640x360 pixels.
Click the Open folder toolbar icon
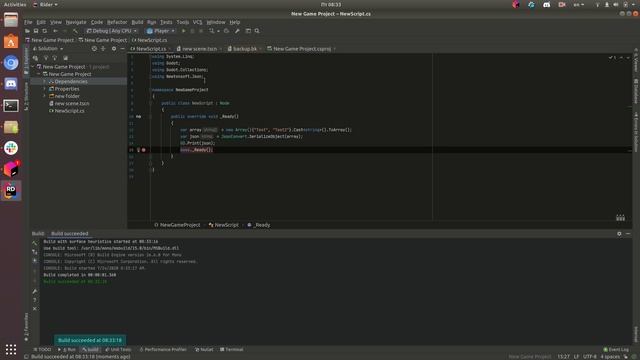click(x=27, y=31)
